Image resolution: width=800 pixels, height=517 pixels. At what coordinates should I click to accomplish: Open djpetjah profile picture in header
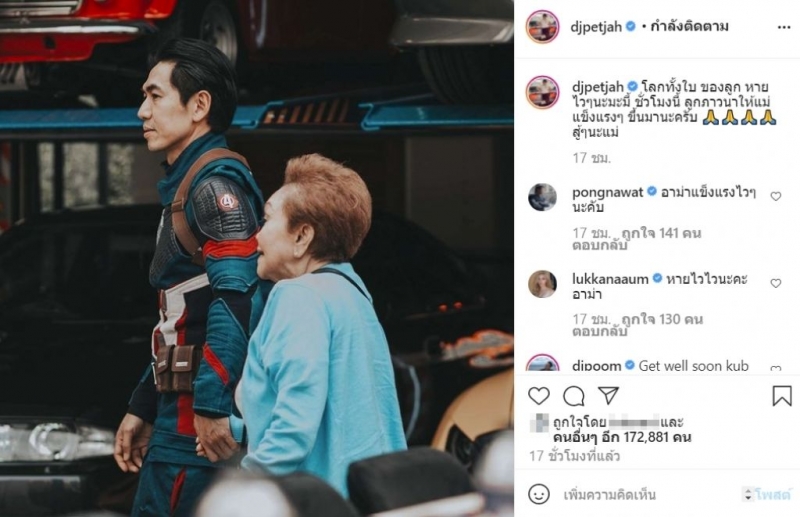click(542, 27)
